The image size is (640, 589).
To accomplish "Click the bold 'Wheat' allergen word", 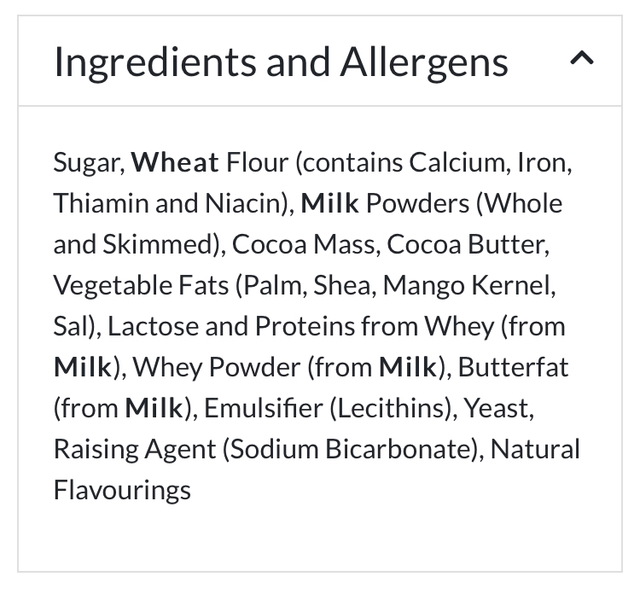I will coord(175,162).
